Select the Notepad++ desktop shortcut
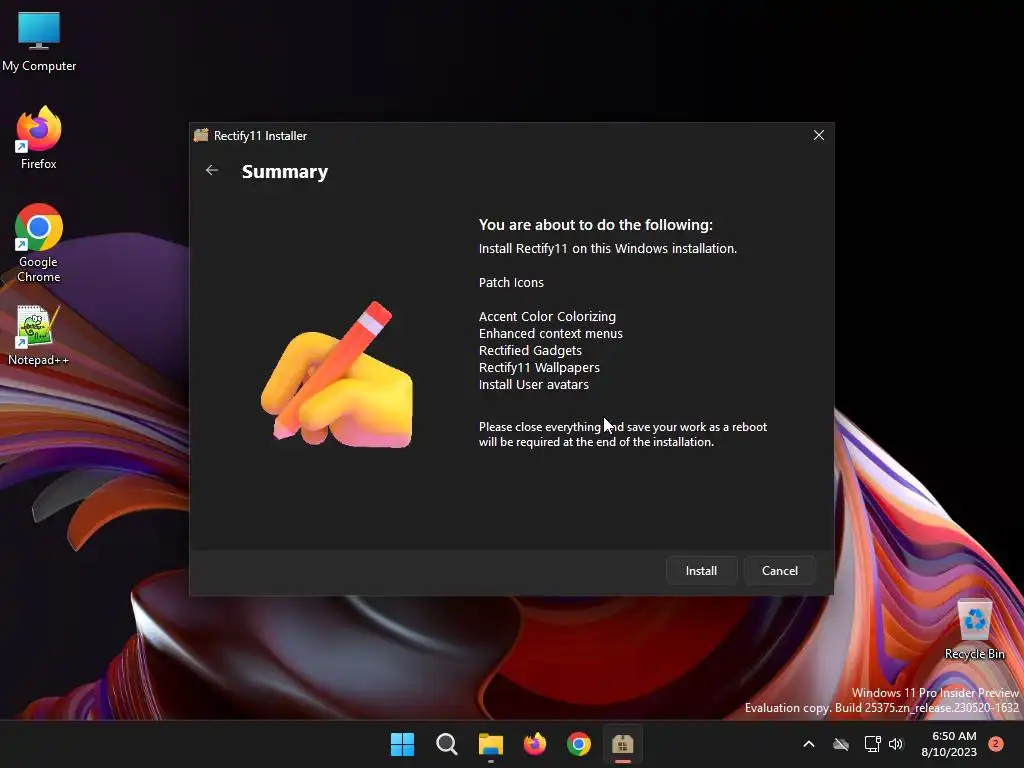The width and height of the screenshot is (1024, 768). click(38, 336)
